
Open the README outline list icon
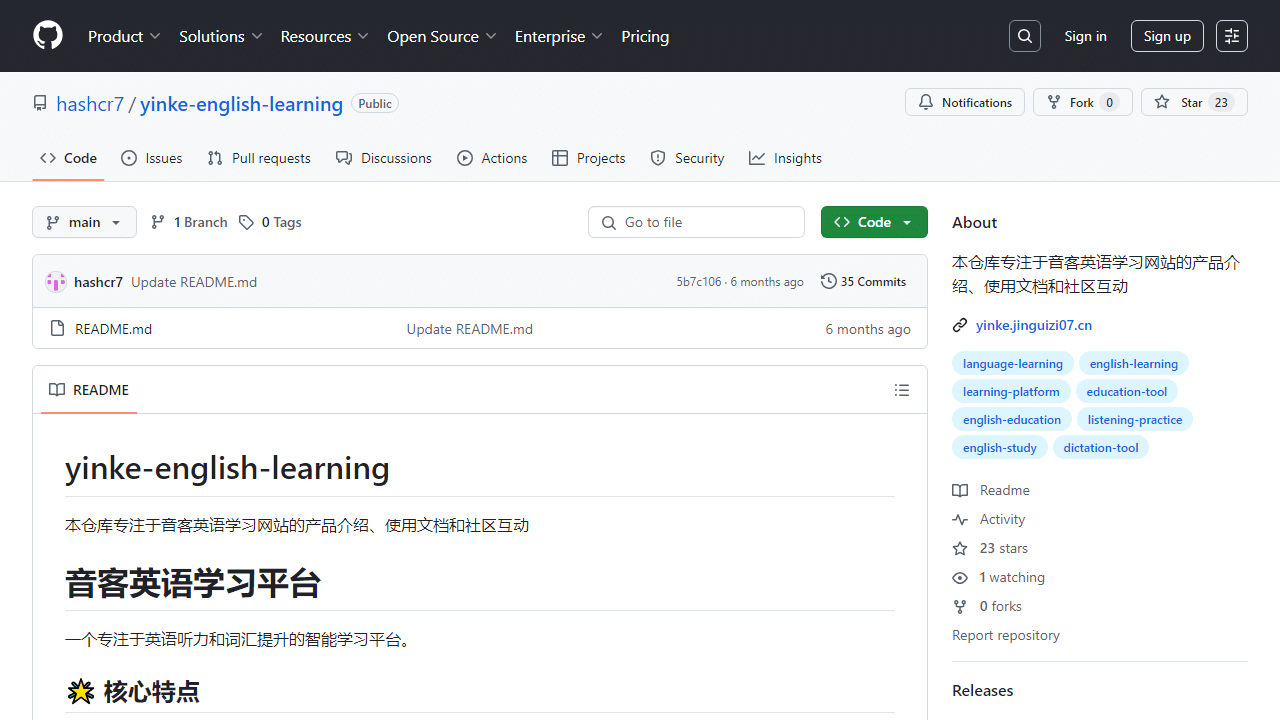tap(902, 390)
